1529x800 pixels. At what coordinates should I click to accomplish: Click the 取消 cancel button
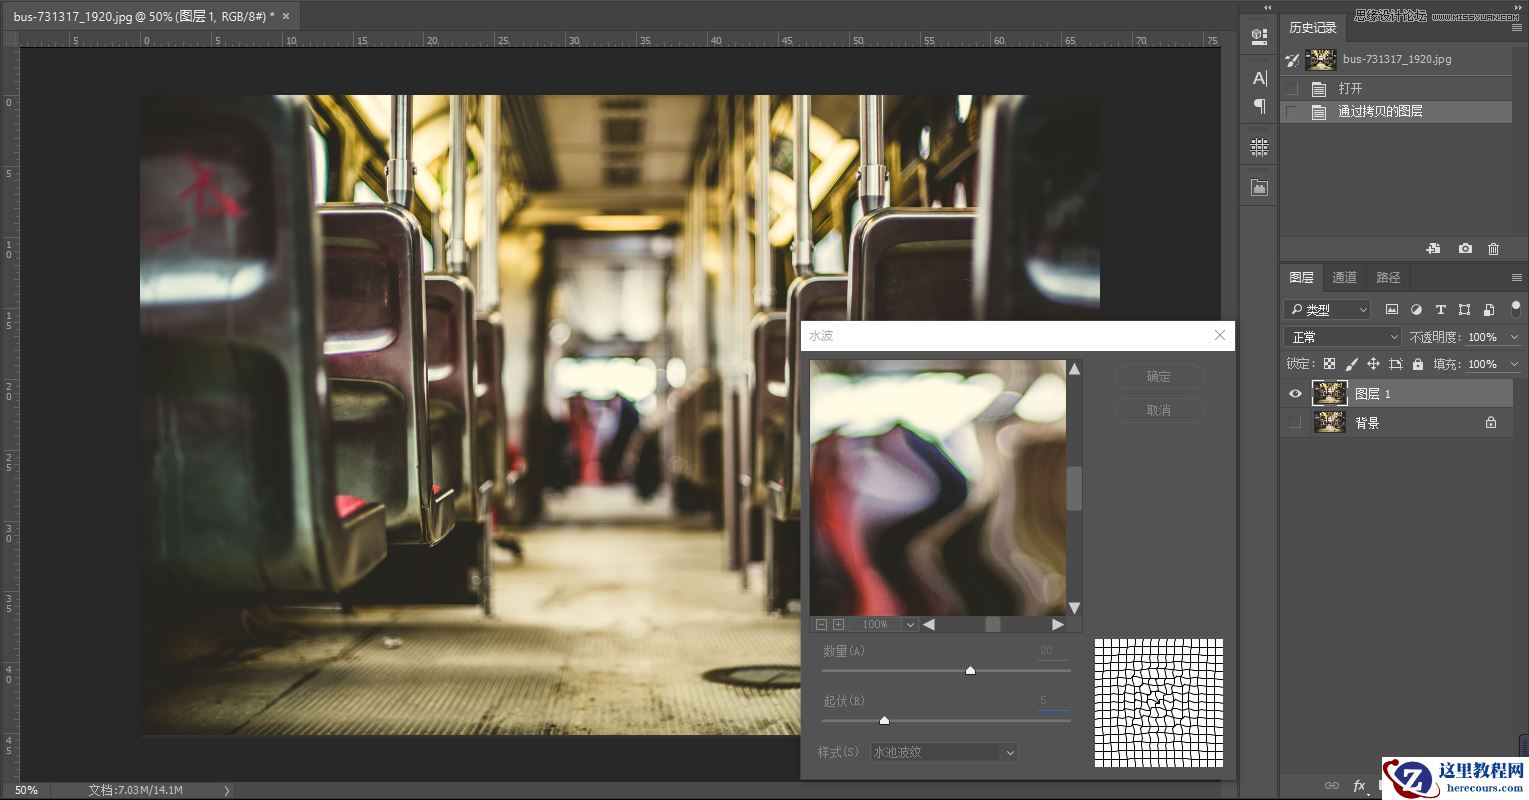coord(1158,411)
